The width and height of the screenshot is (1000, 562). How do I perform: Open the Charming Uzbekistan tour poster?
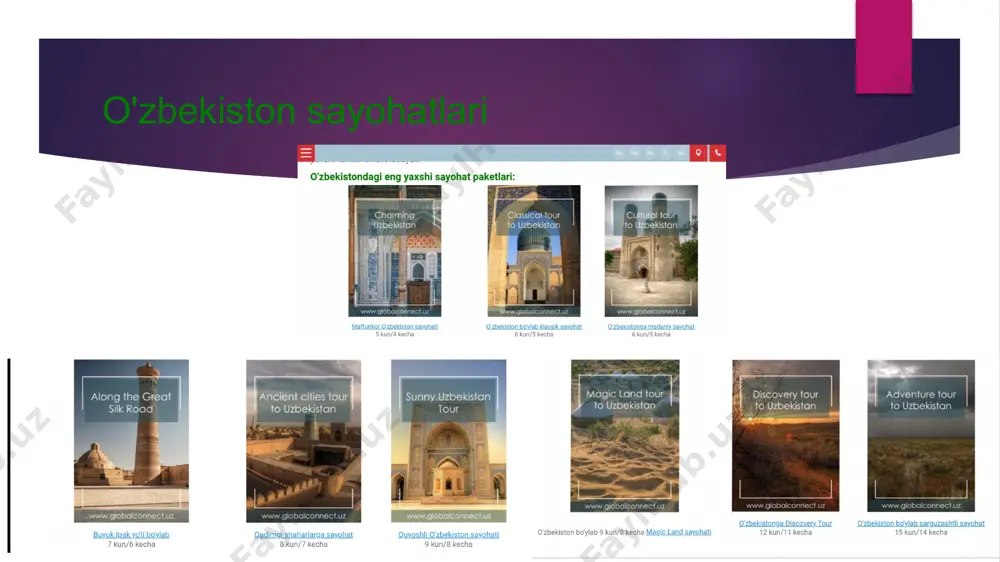tap(395, 251)
